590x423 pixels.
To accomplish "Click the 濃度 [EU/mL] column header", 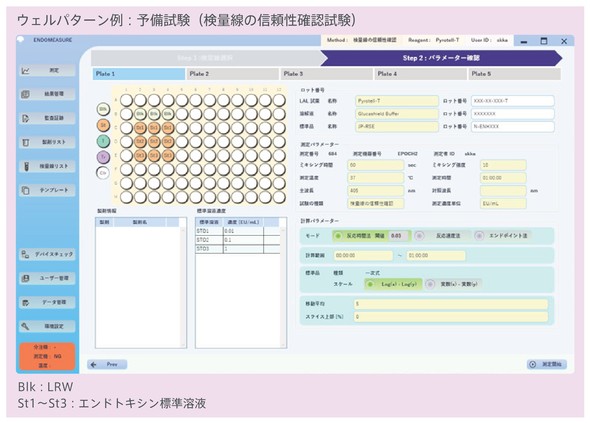I will click(243, 222).
